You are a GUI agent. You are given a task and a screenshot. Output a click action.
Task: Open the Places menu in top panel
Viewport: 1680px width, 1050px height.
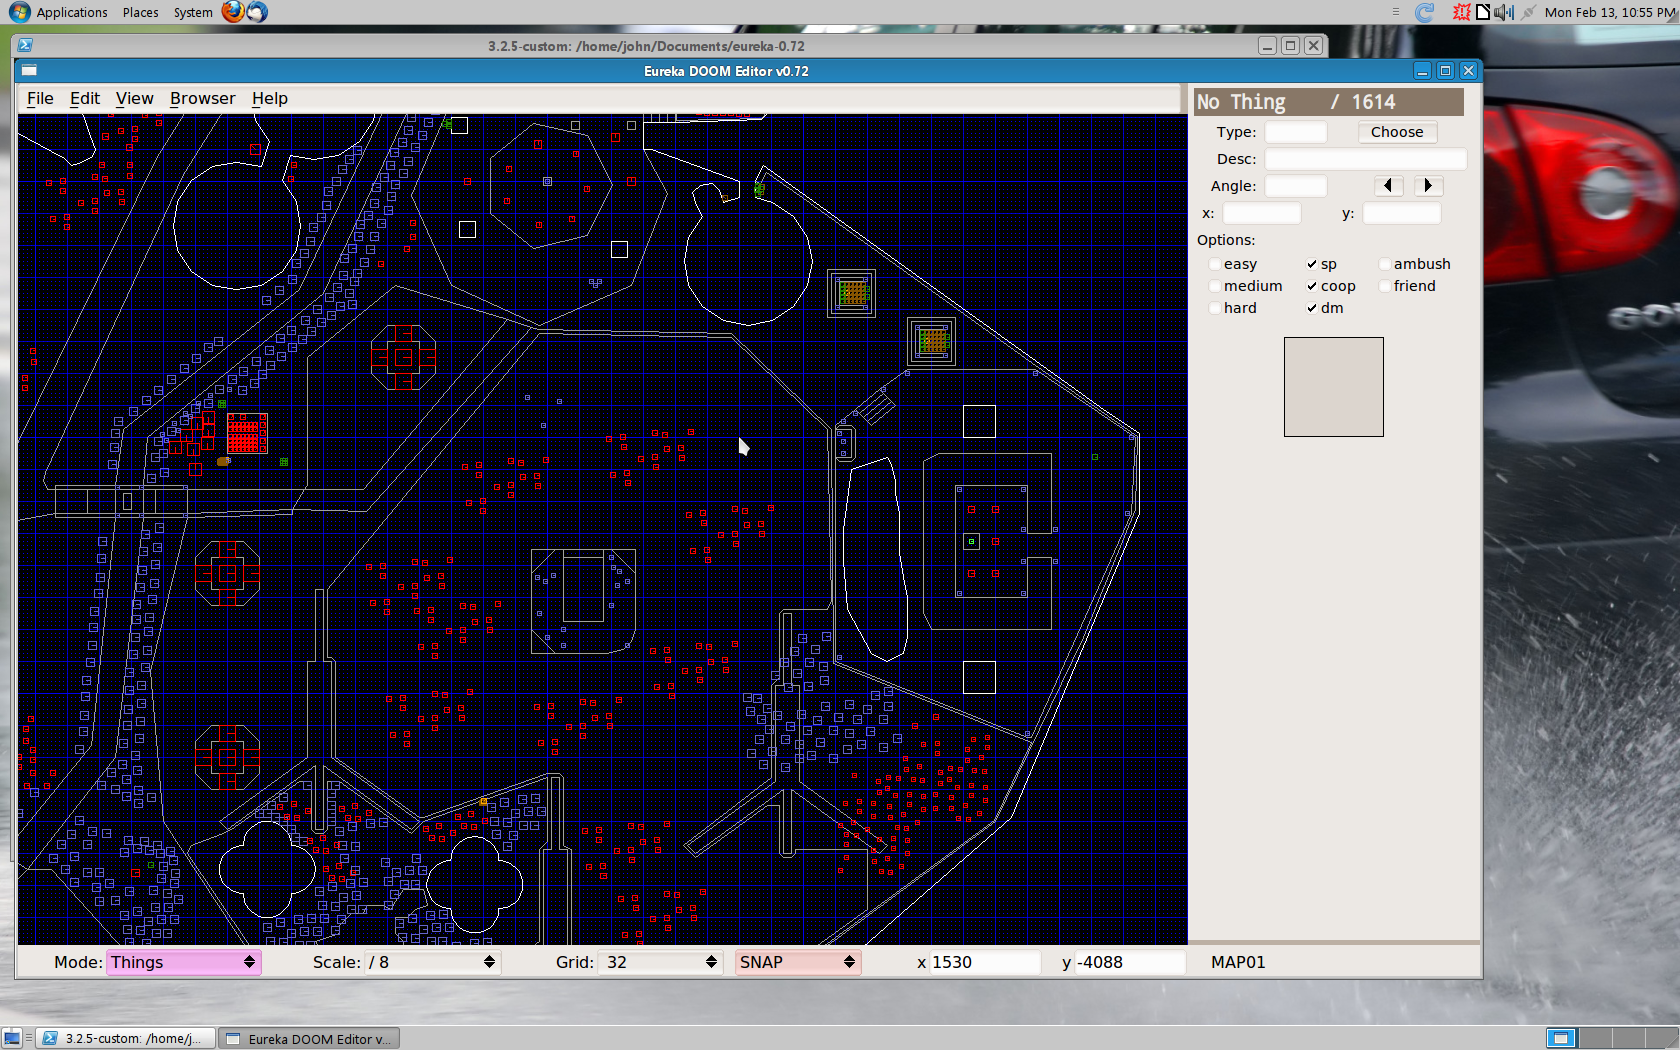[x=141, y=12]
